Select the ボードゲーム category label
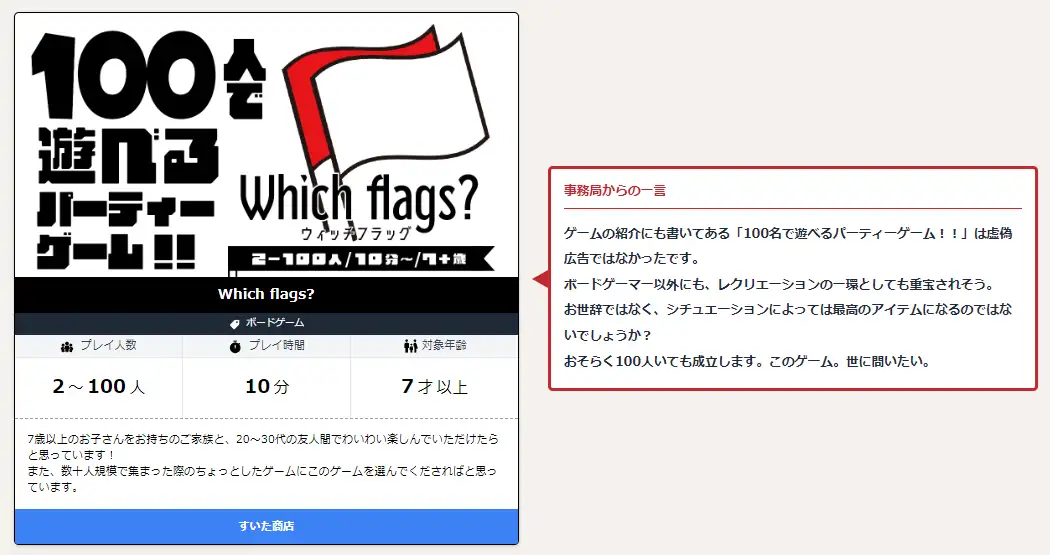Viewport: 1050px width, 555px height. click(275, 323)
